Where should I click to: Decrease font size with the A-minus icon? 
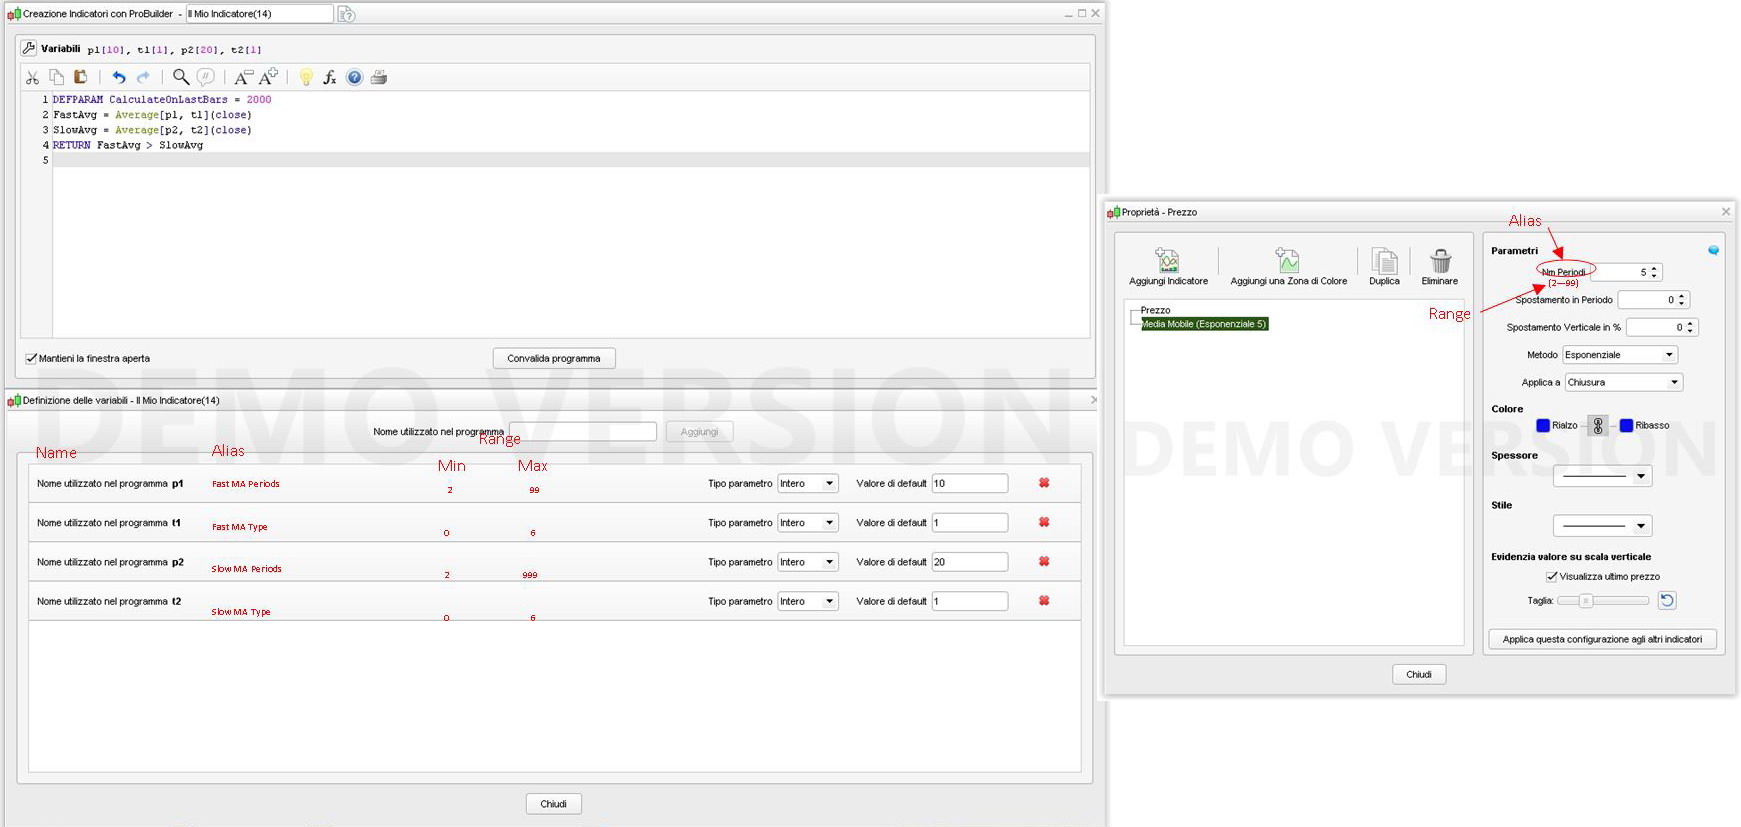[243, 77]
